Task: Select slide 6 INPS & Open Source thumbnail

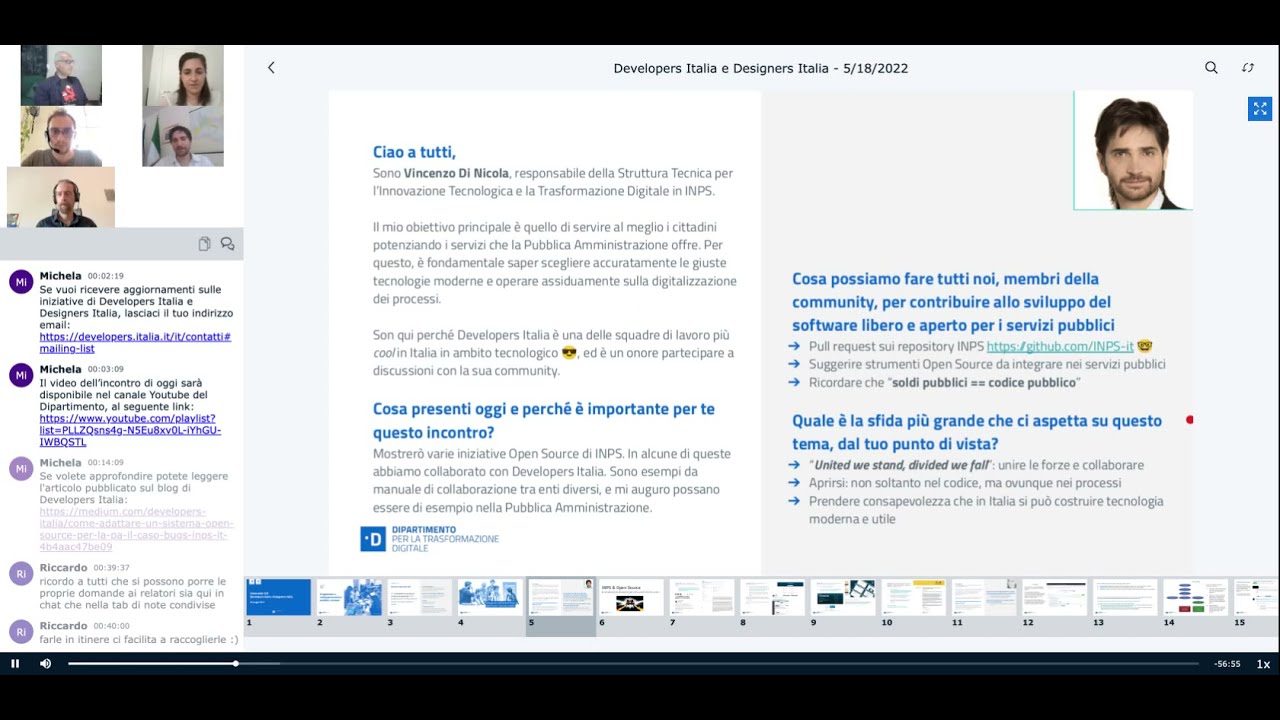Action: 631,597
